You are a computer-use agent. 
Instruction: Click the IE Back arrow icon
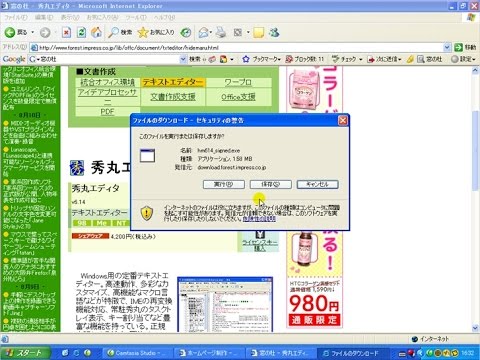pos(10,32)
